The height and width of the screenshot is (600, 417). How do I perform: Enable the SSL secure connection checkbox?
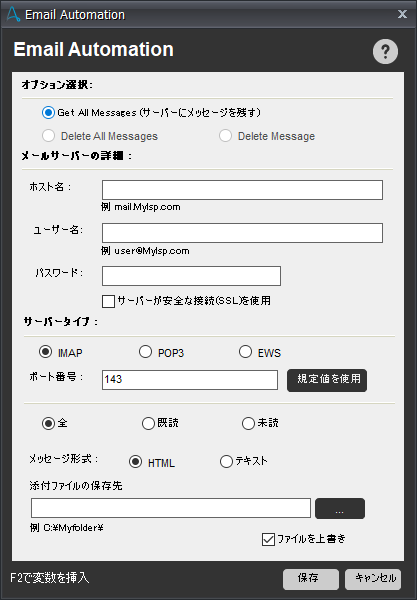coord(108,301)
